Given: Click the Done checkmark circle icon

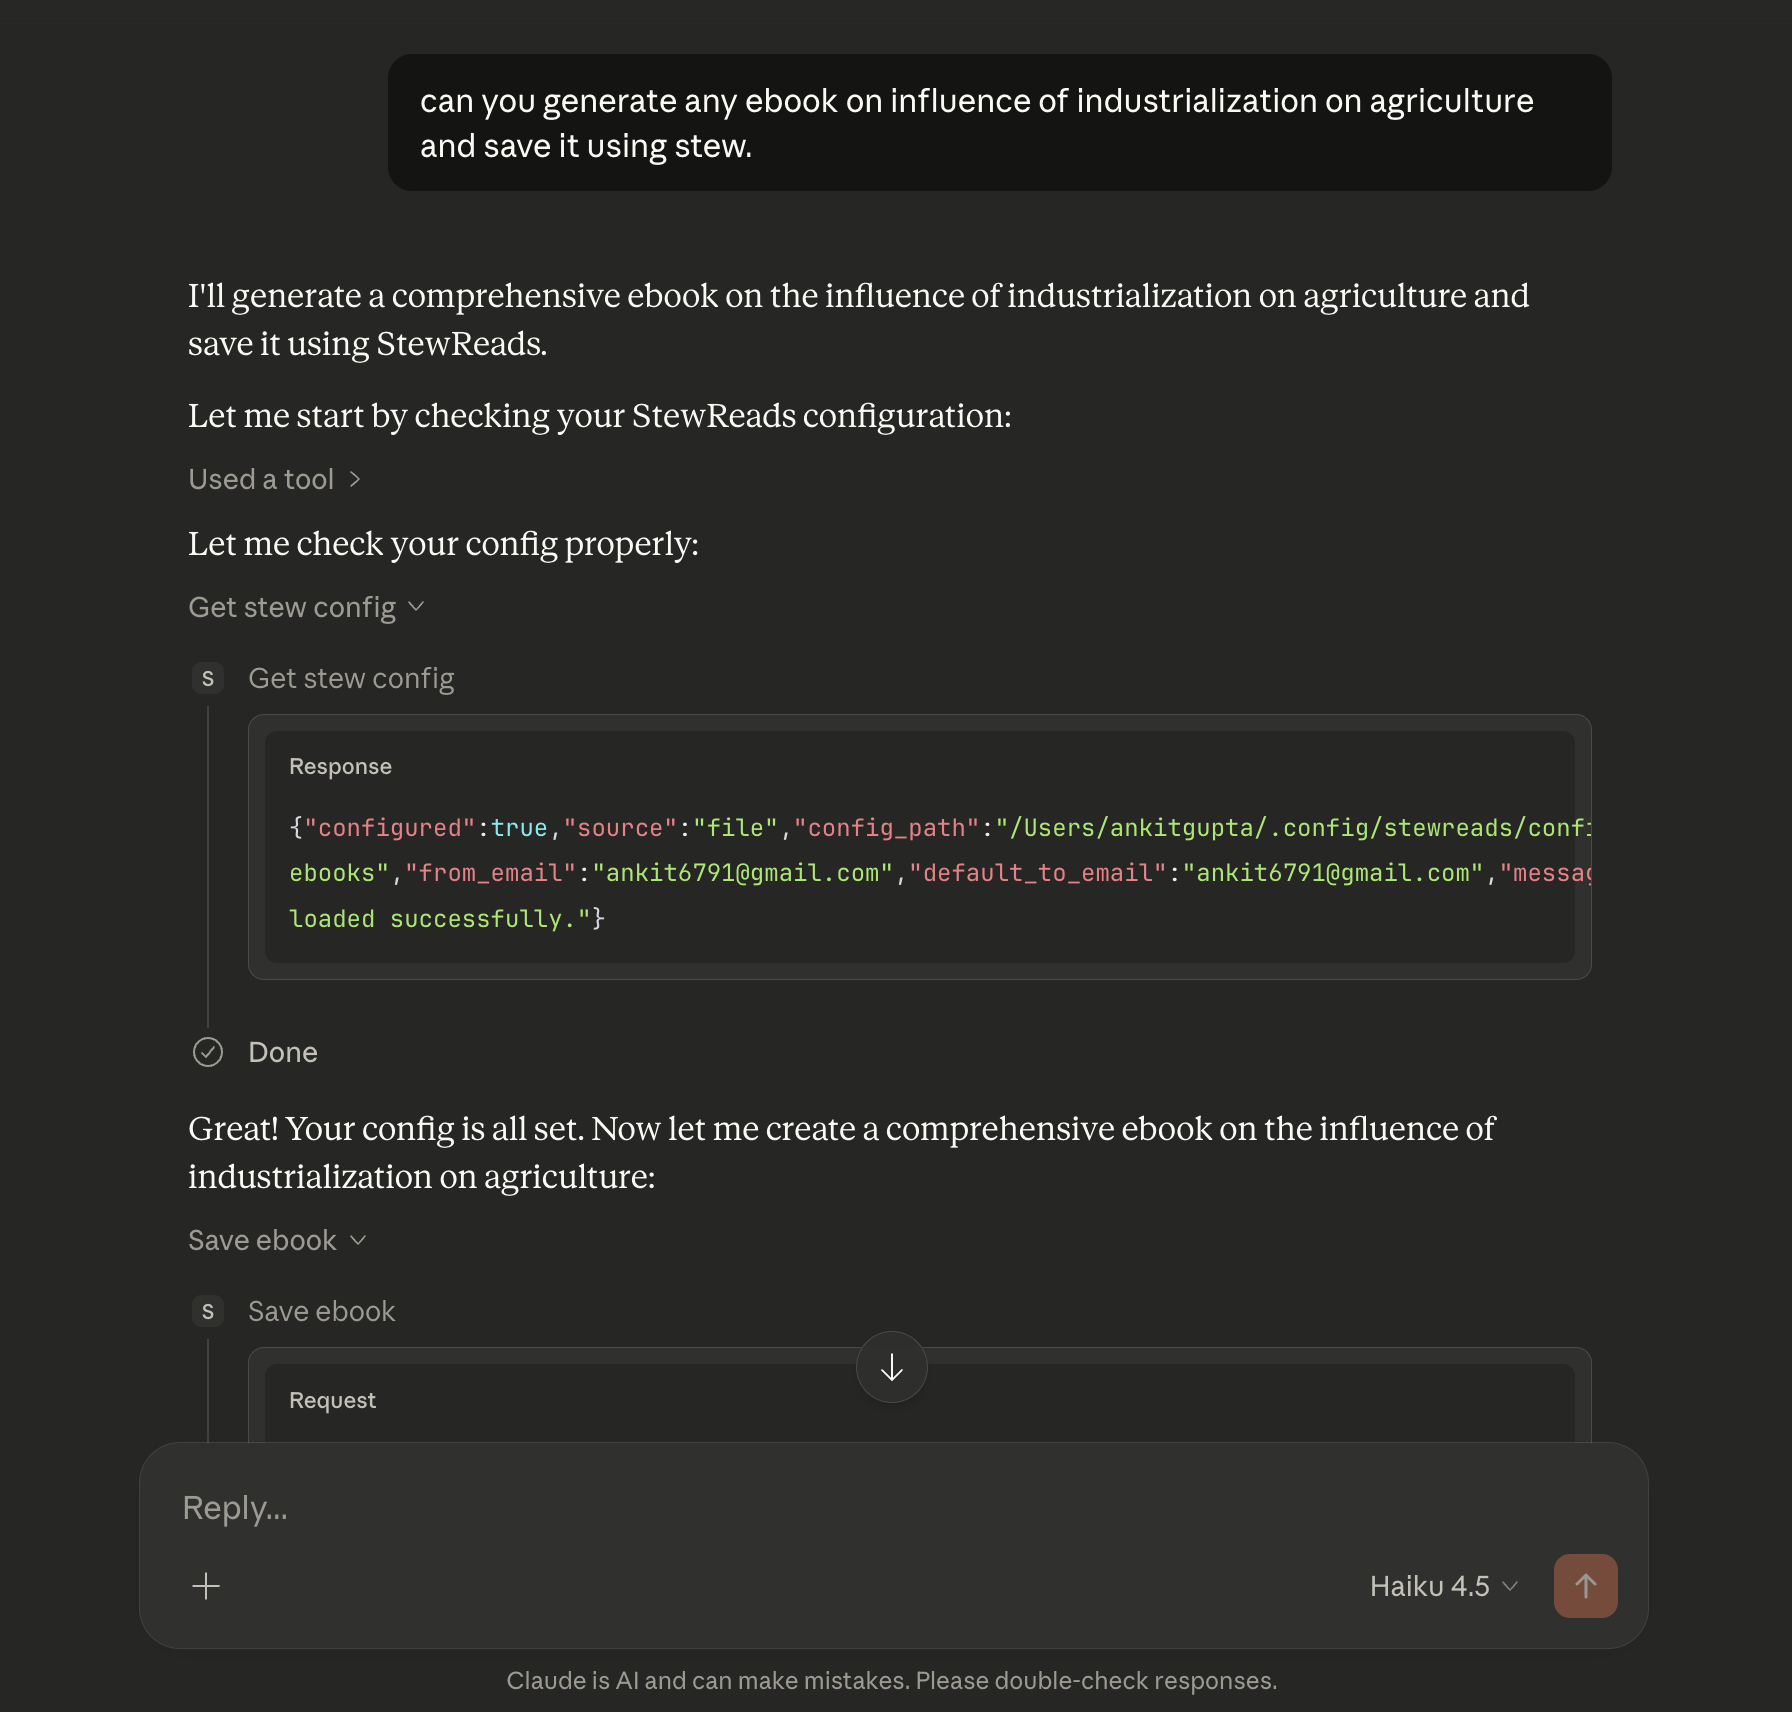Looking at the screenshot, I should pos(208,1052).
